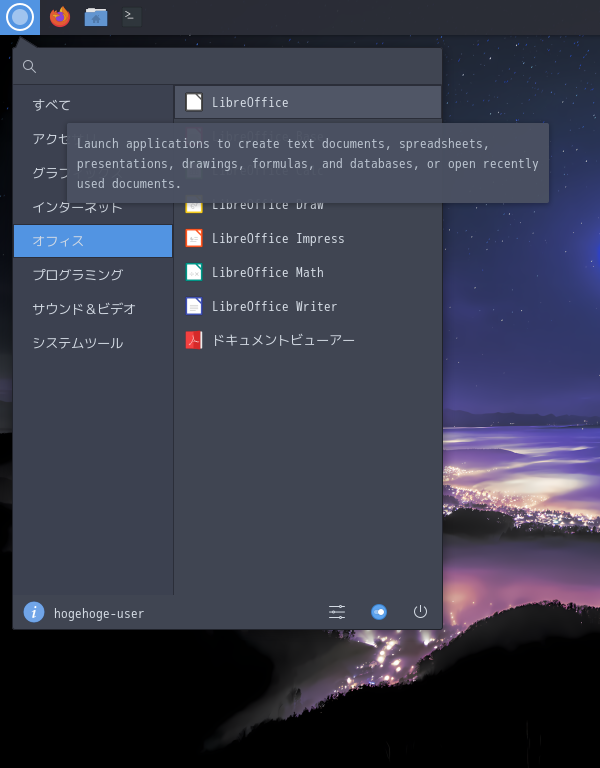
Task: Select the オフィス category
Action: (93, 241)
